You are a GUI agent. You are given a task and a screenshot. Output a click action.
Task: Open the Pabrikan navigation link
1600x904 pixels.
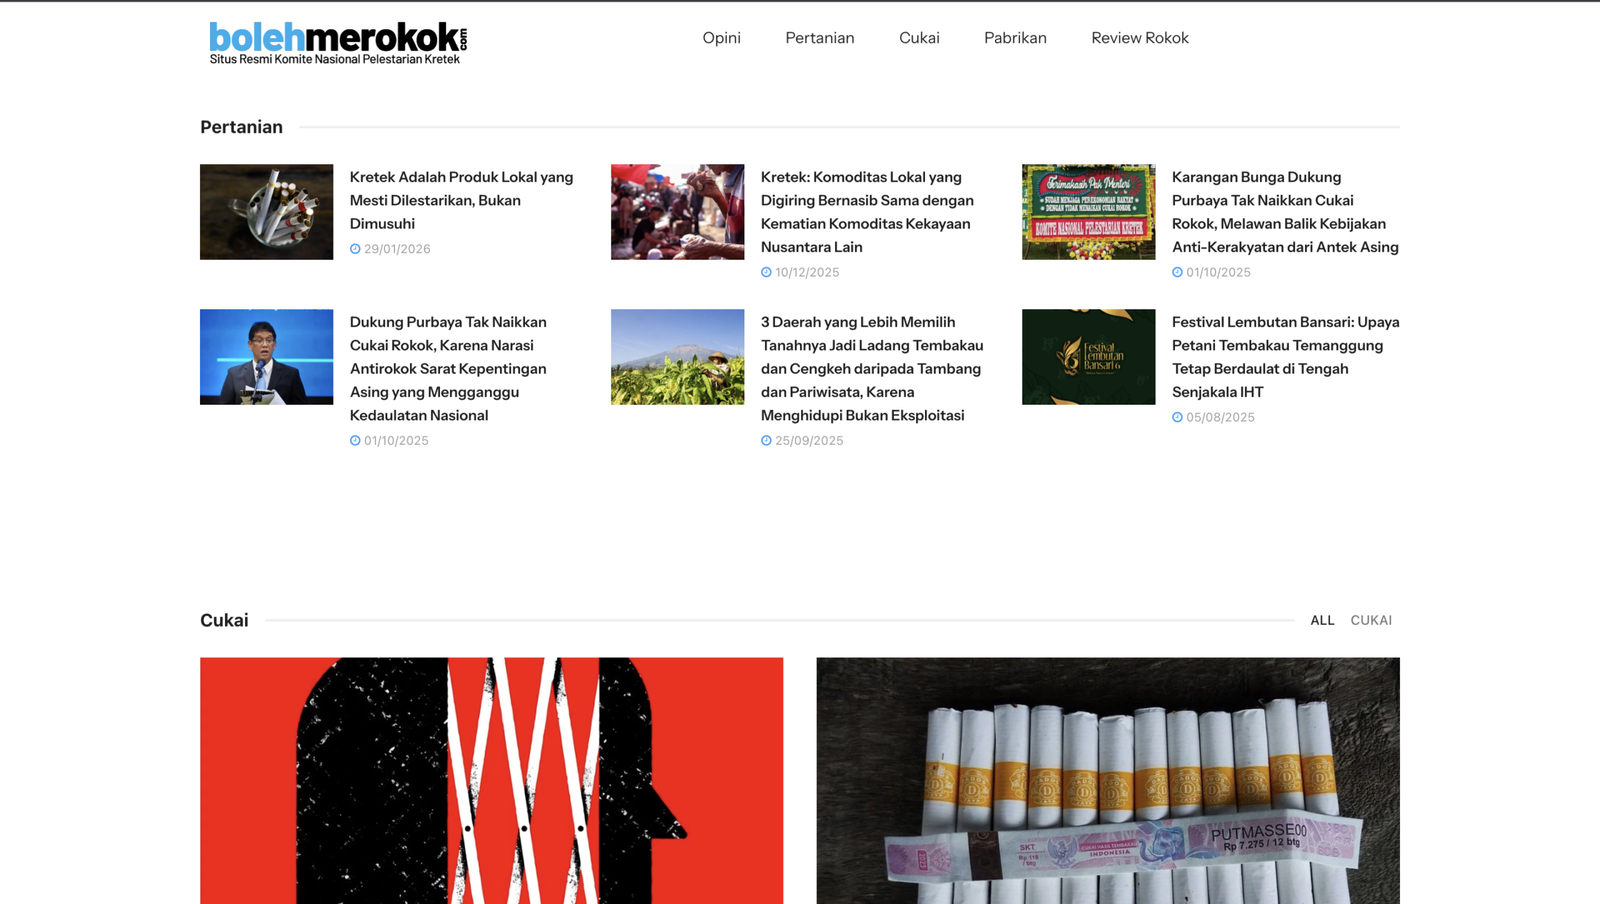1015,38
